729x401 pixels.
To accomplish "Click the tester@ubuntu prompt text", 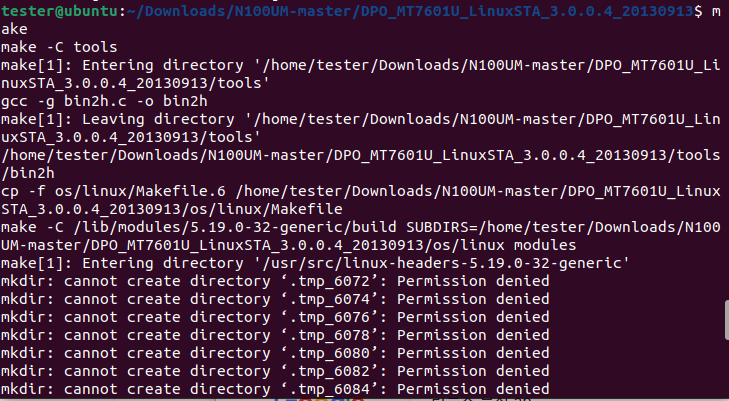I will [x=60, y=11].
